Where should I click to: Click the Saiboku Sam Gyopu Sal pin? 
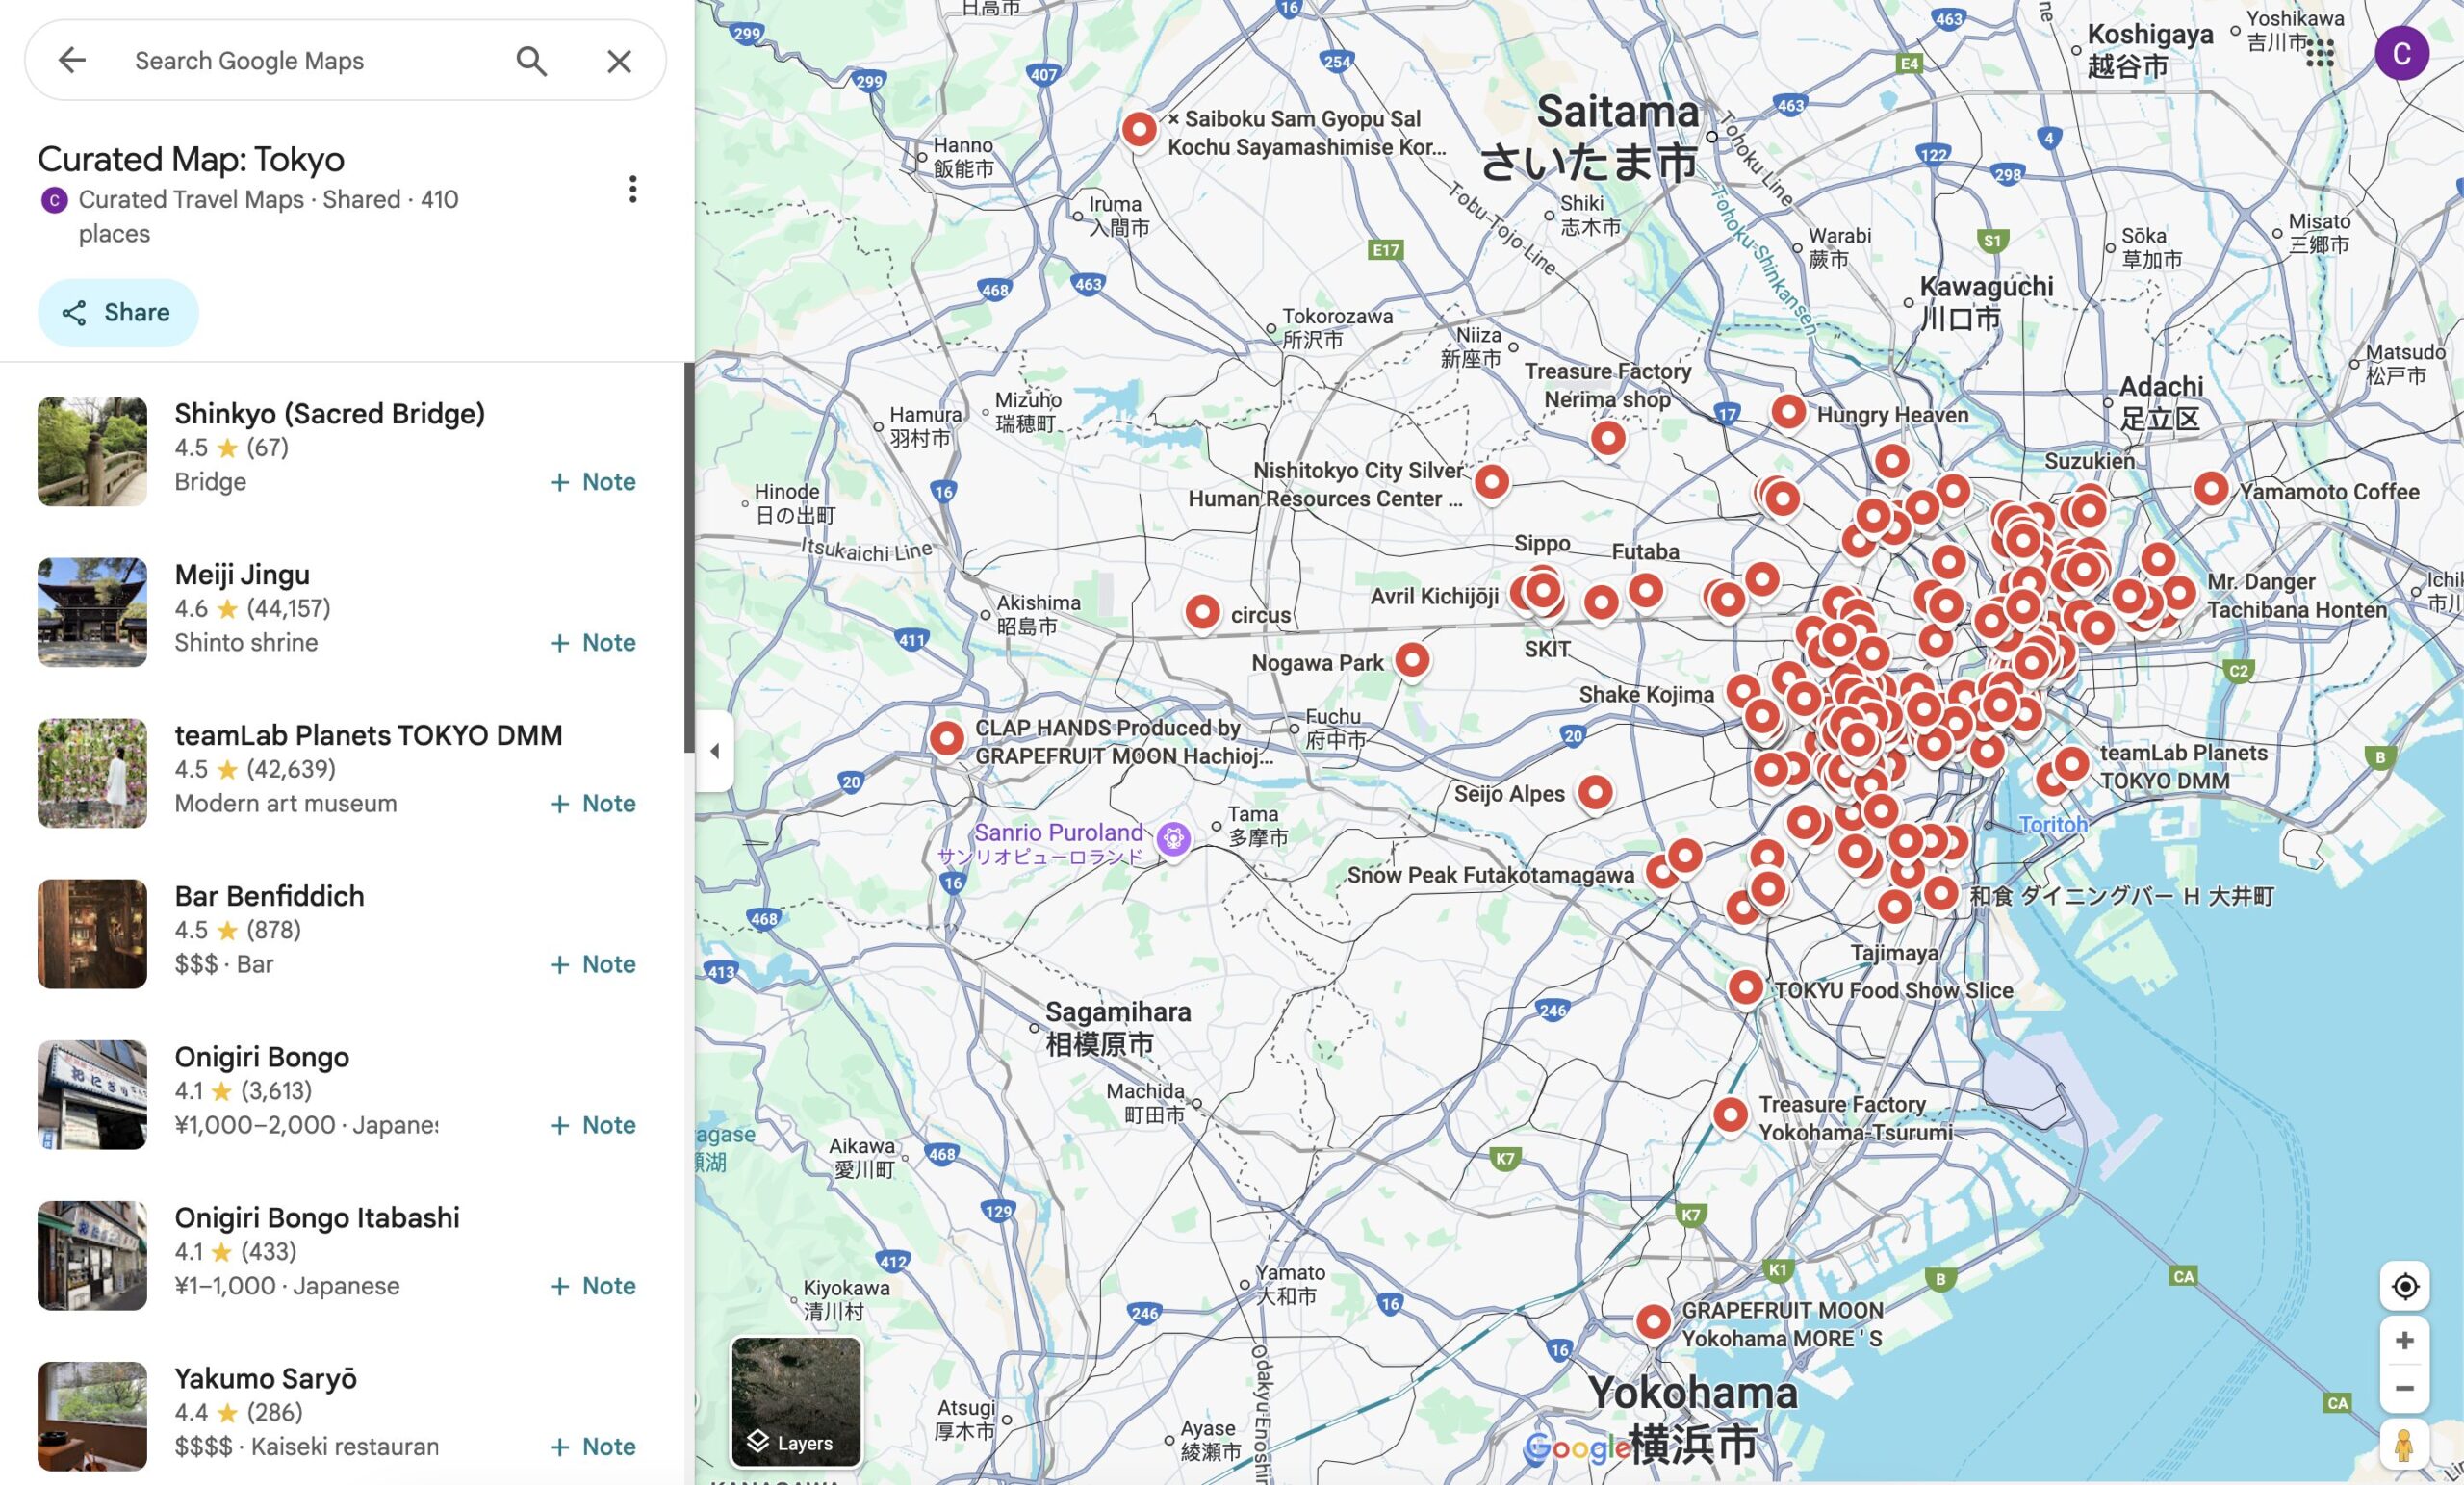click(1139, 130)
